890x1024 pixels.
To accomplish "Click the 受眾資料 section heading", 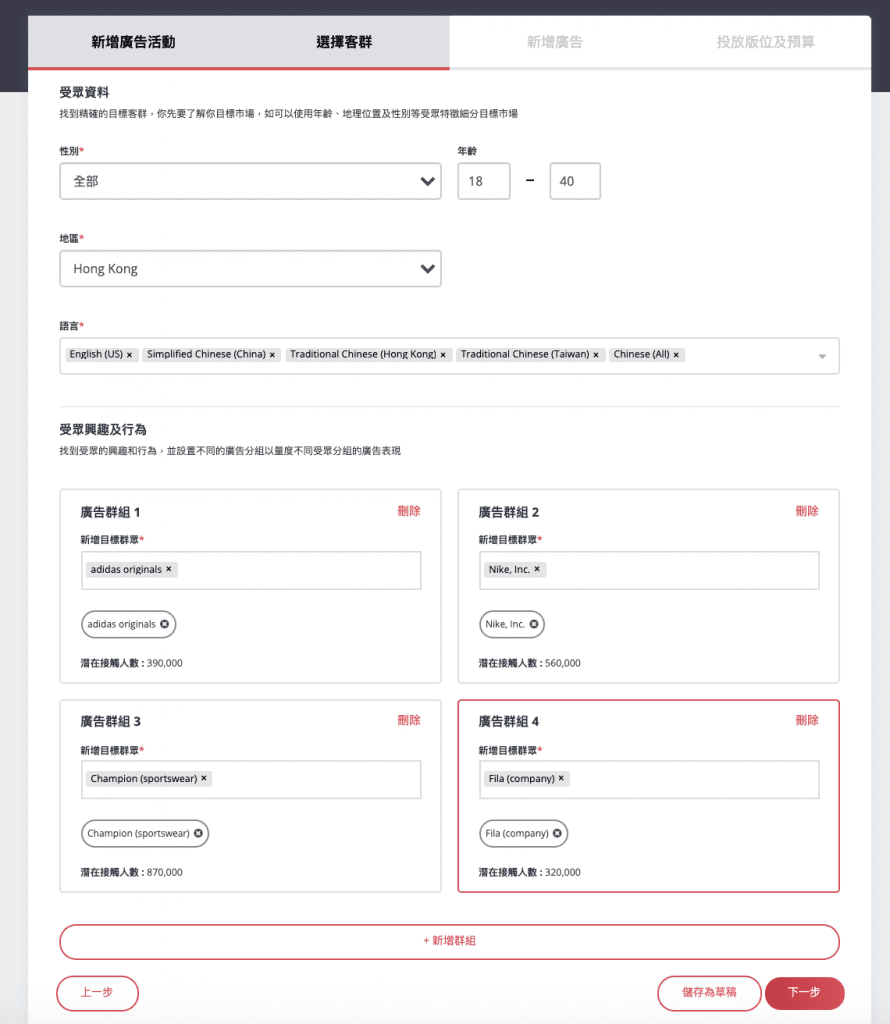I will (x=84, y=92).
